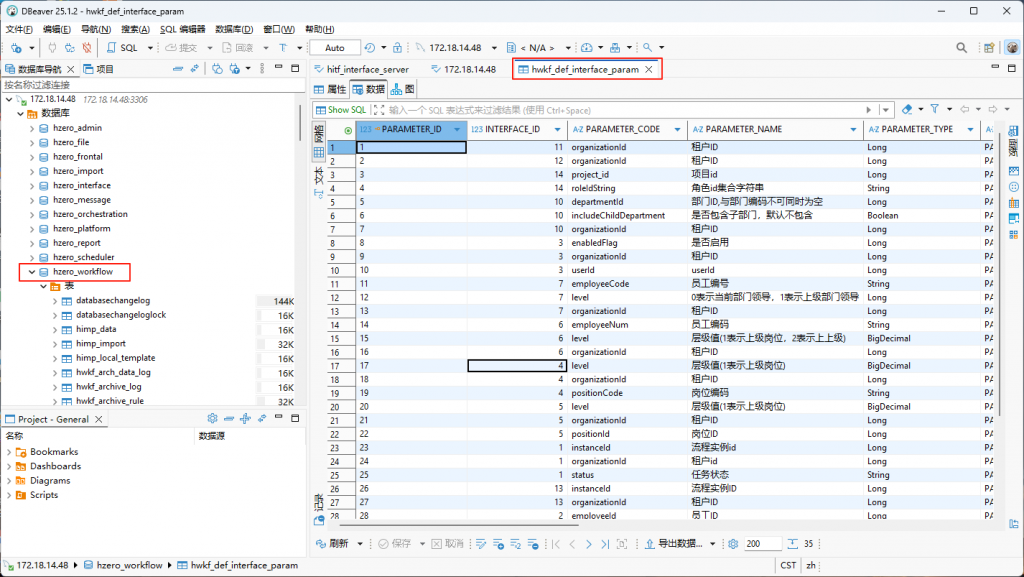
Task: Select the hwkf_archive_log table in the tree
Action: (x=108, y=387)
